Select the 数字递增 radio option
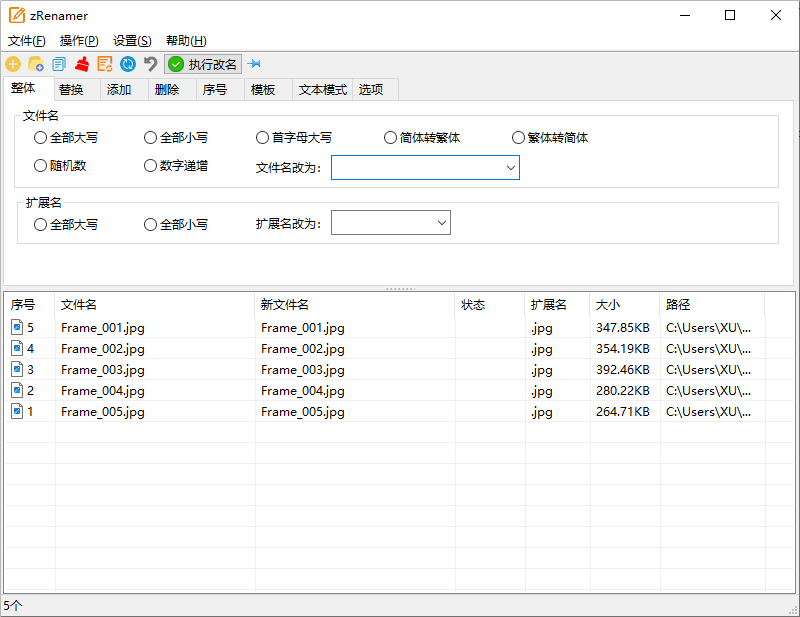Image resolution: width=800 pixels, height=617 pixels. 150,165
